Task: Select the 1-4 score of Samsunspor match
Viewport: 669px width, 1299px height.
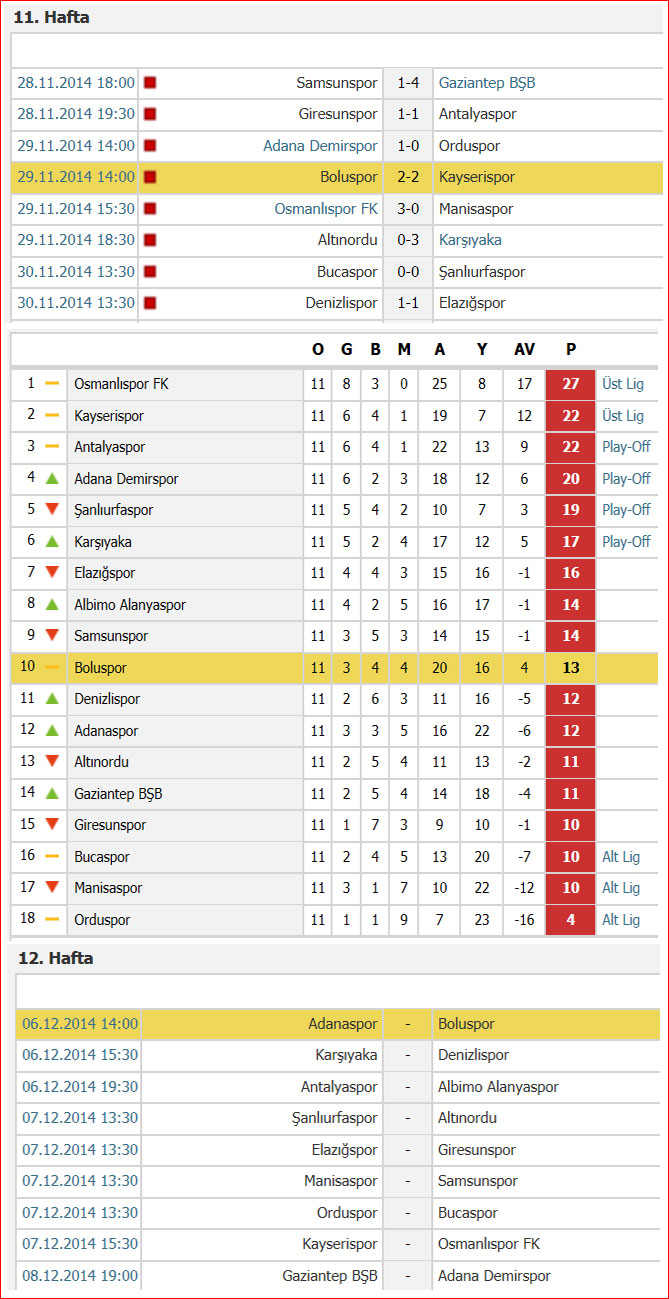Action: tap(408, 83)
